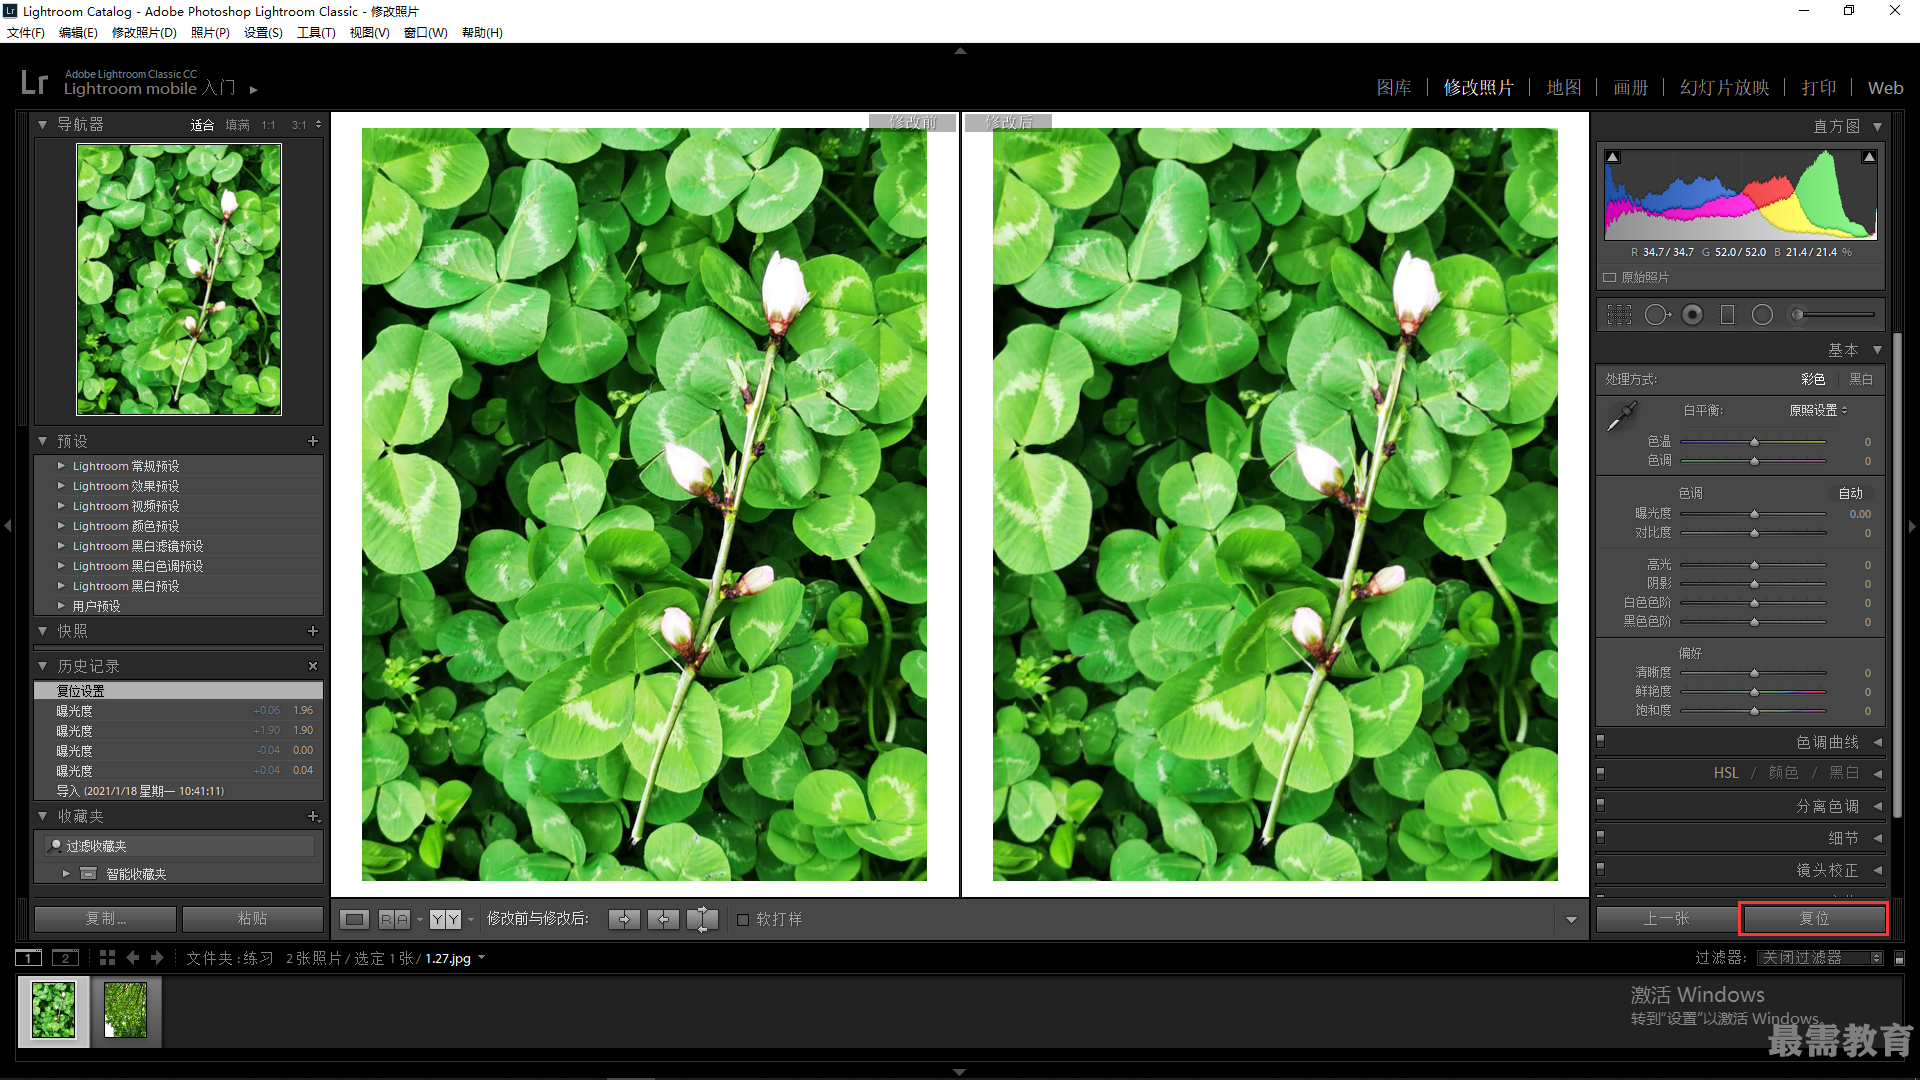Toggle HSL panel on/off switch
The height and width of the screenshot is (1080, 1920).
tap(1601, 774)
